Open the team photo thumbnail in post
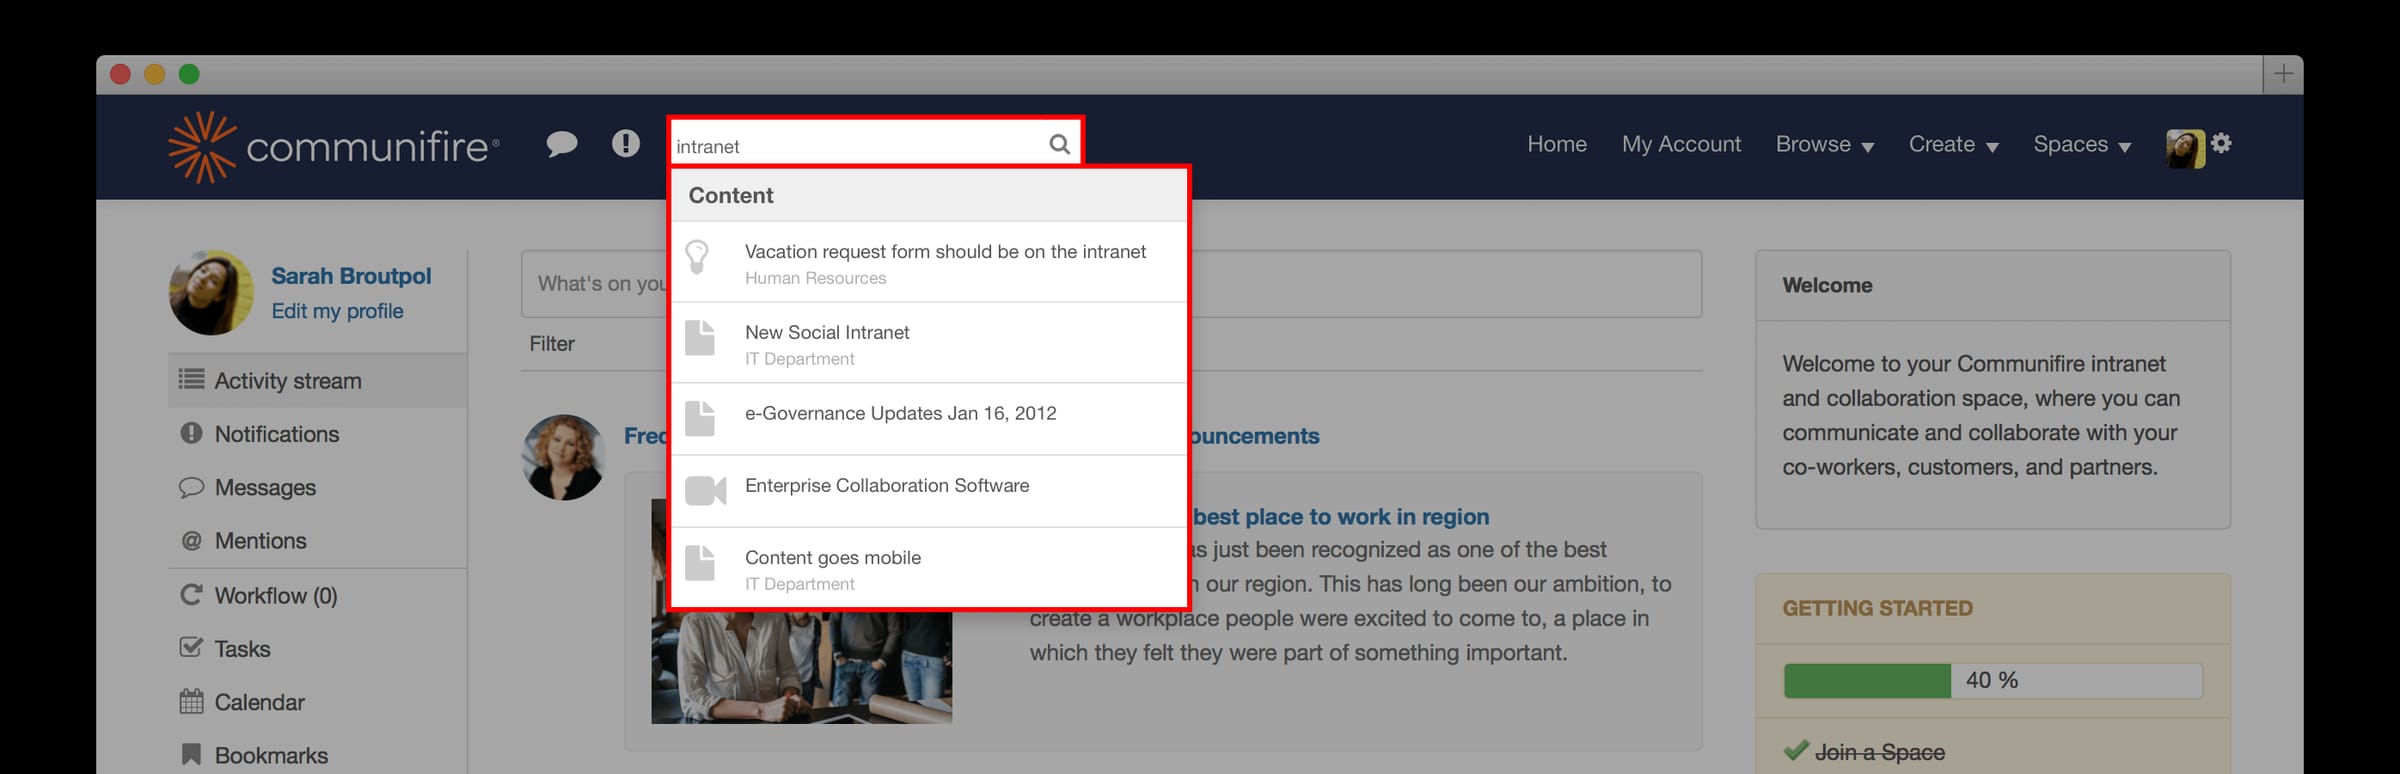The image size is (2400, 774). coord(801,611)
